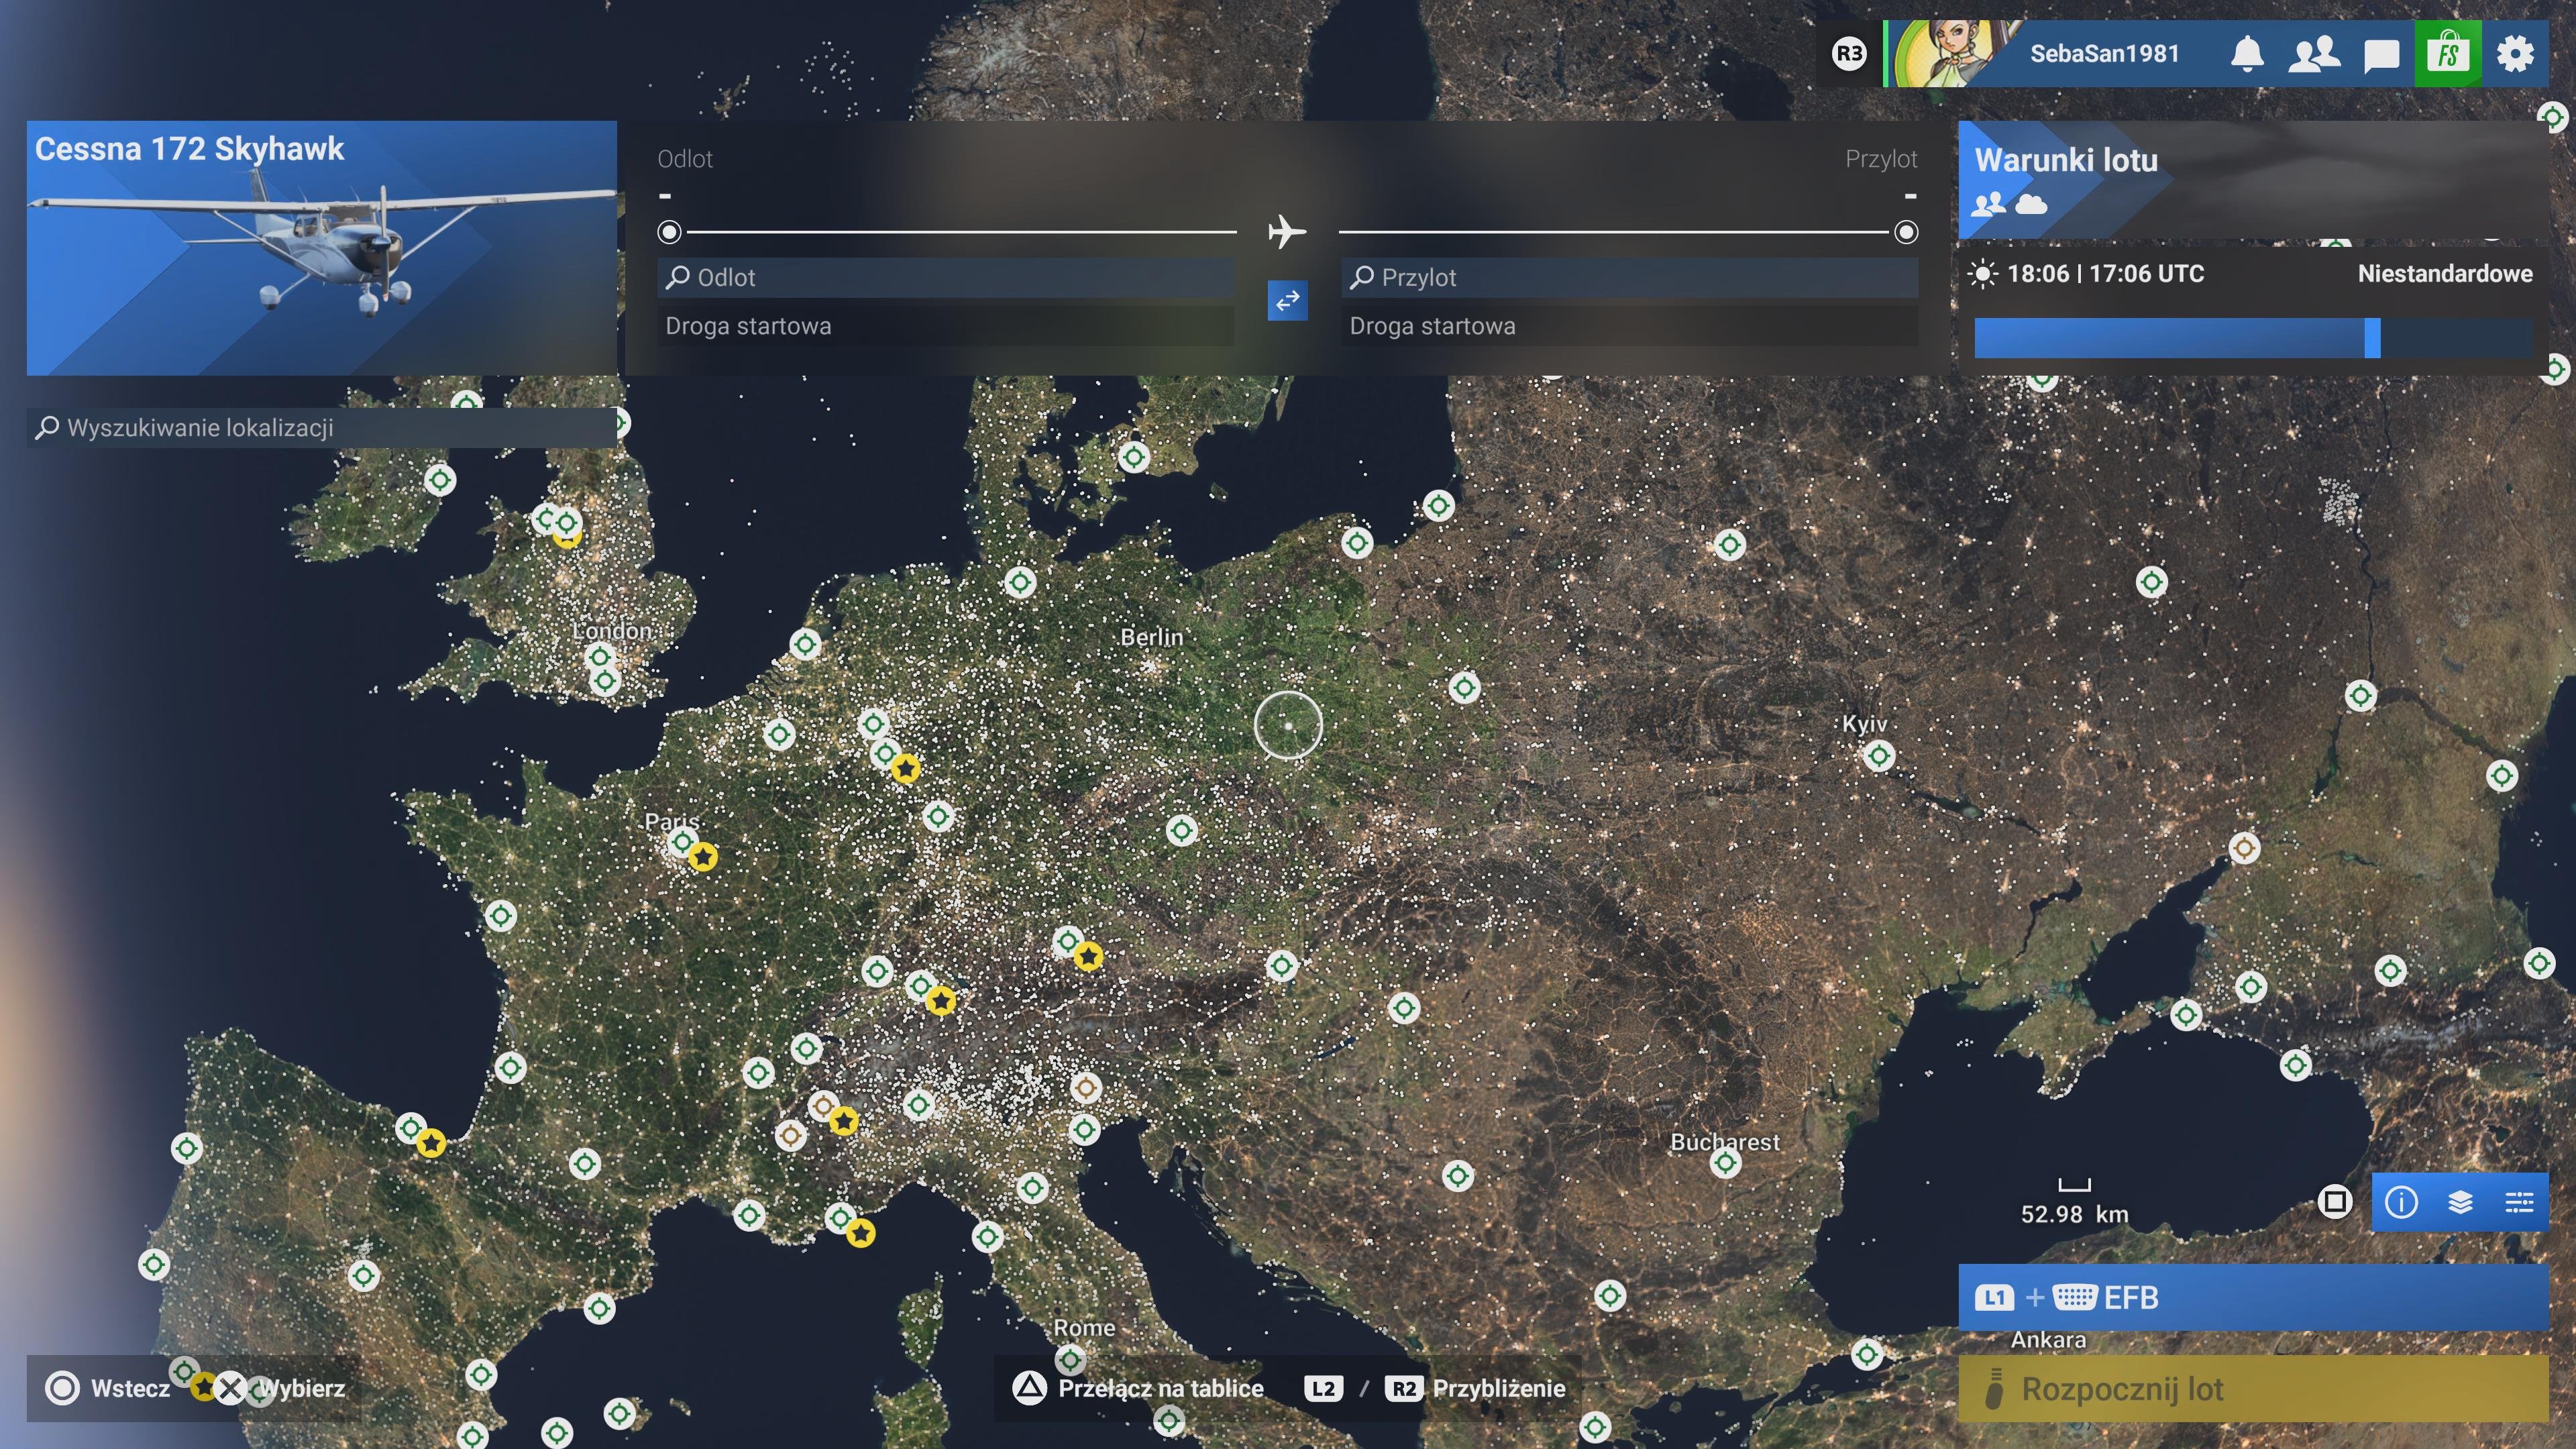Swap departure and arrival airports
Screen dimensions: 2576x1449
pyautogui.click(x=1287, y=300)
